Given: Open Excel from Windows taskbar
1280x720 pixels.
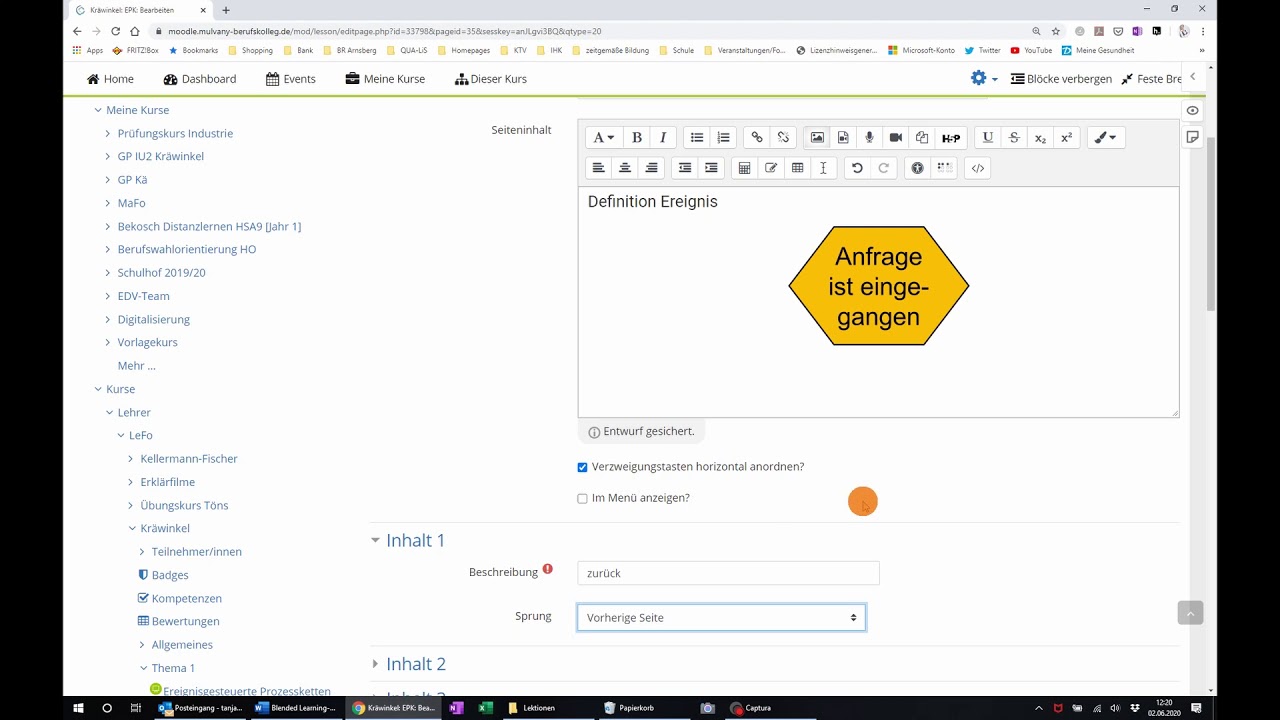Looking at the screenshot, I should pyautogui.click(x=485, y=708).
